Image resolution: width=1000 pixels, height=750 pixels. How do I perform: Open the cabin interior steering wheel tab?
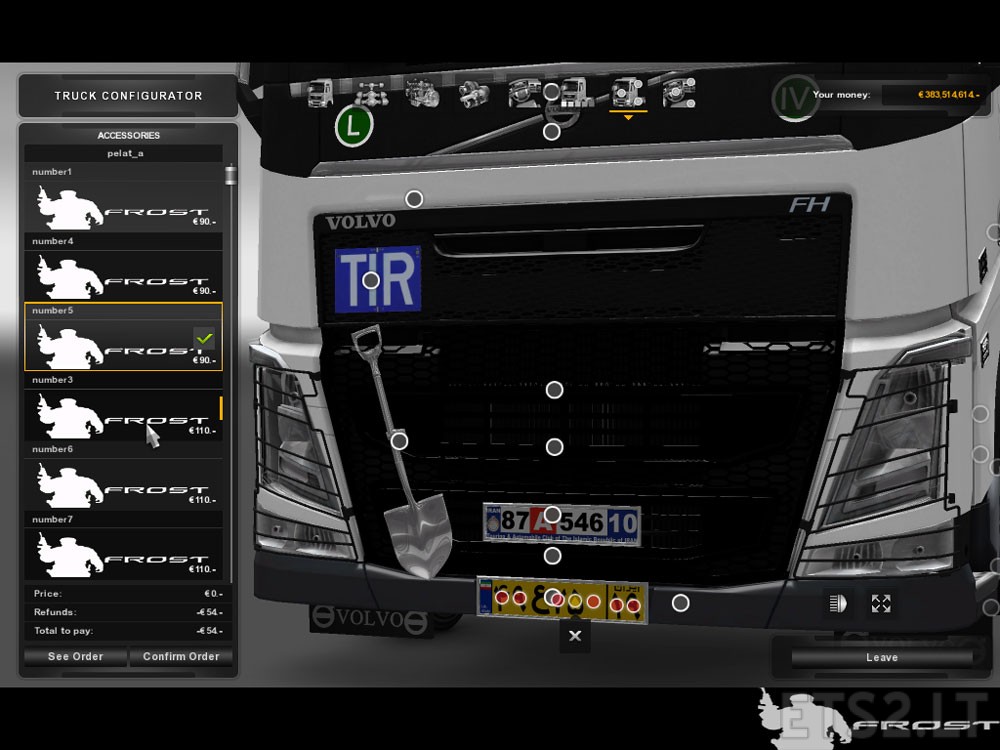(x=524, y=94)
